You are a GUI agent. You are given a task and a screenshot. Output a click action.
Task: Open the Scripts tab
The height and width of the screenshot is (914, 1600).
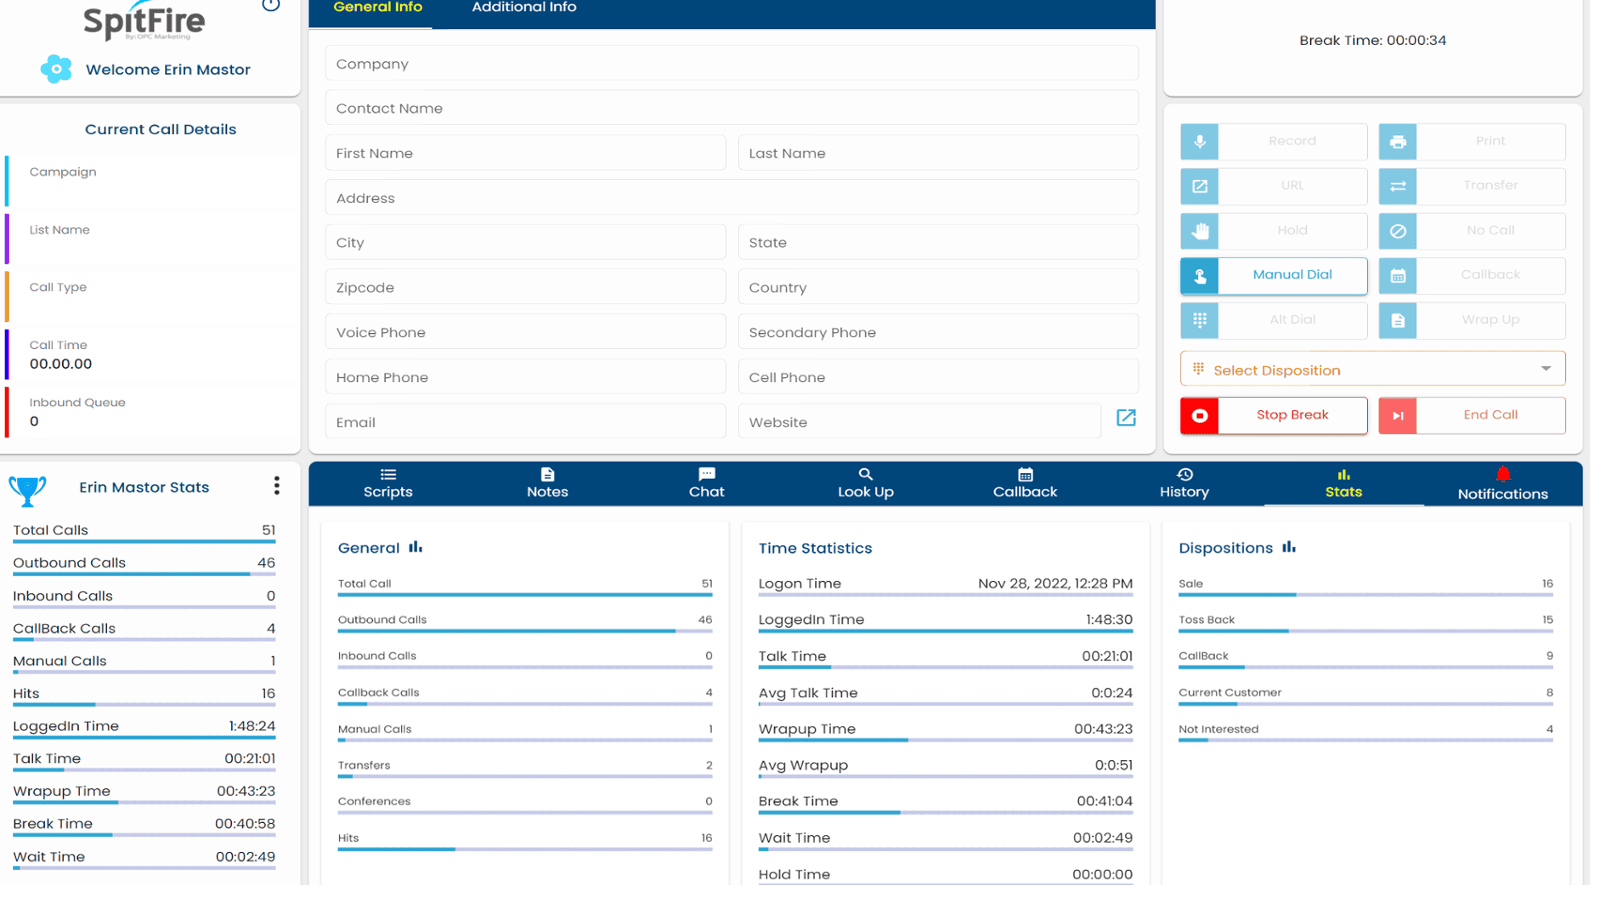[388, 484]
